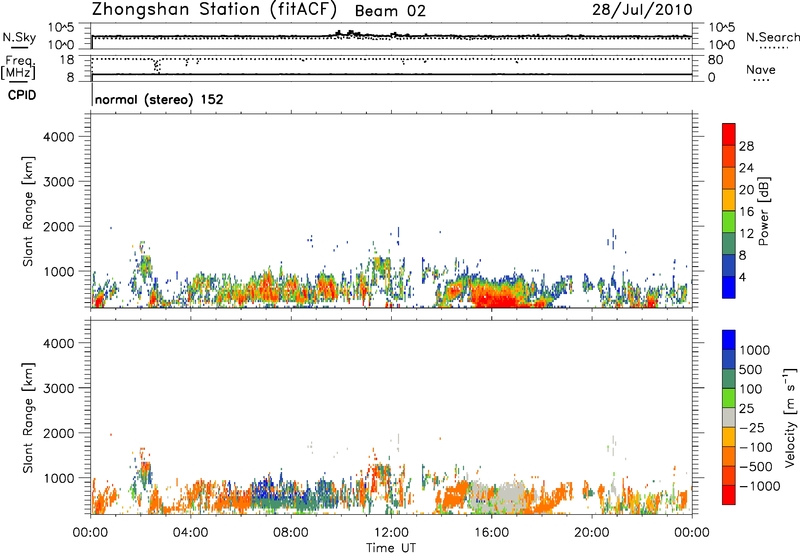Click the '-1000' velocity colorbar tick value
Screen dimensions: 800x554
click(x=760, y=486)
